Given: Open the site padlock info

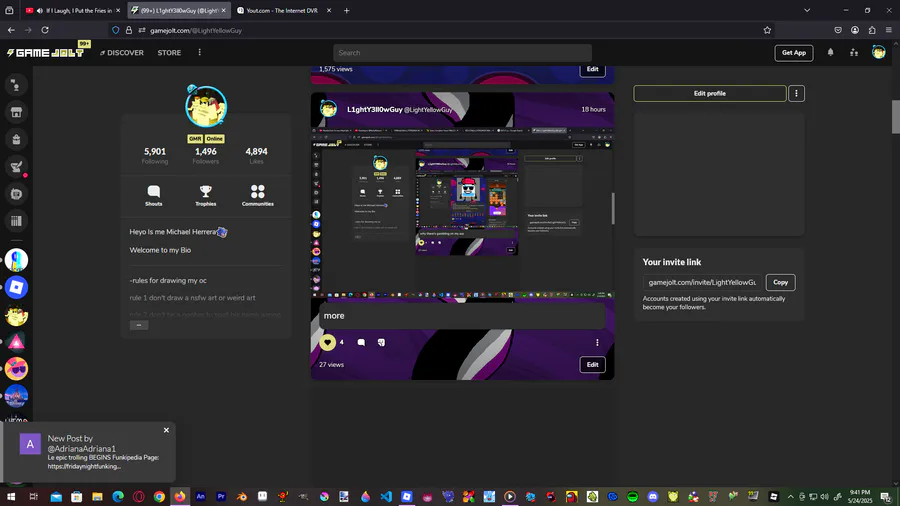Looking at the screenshot, I should pyautogui.click(x=129, y=30).
